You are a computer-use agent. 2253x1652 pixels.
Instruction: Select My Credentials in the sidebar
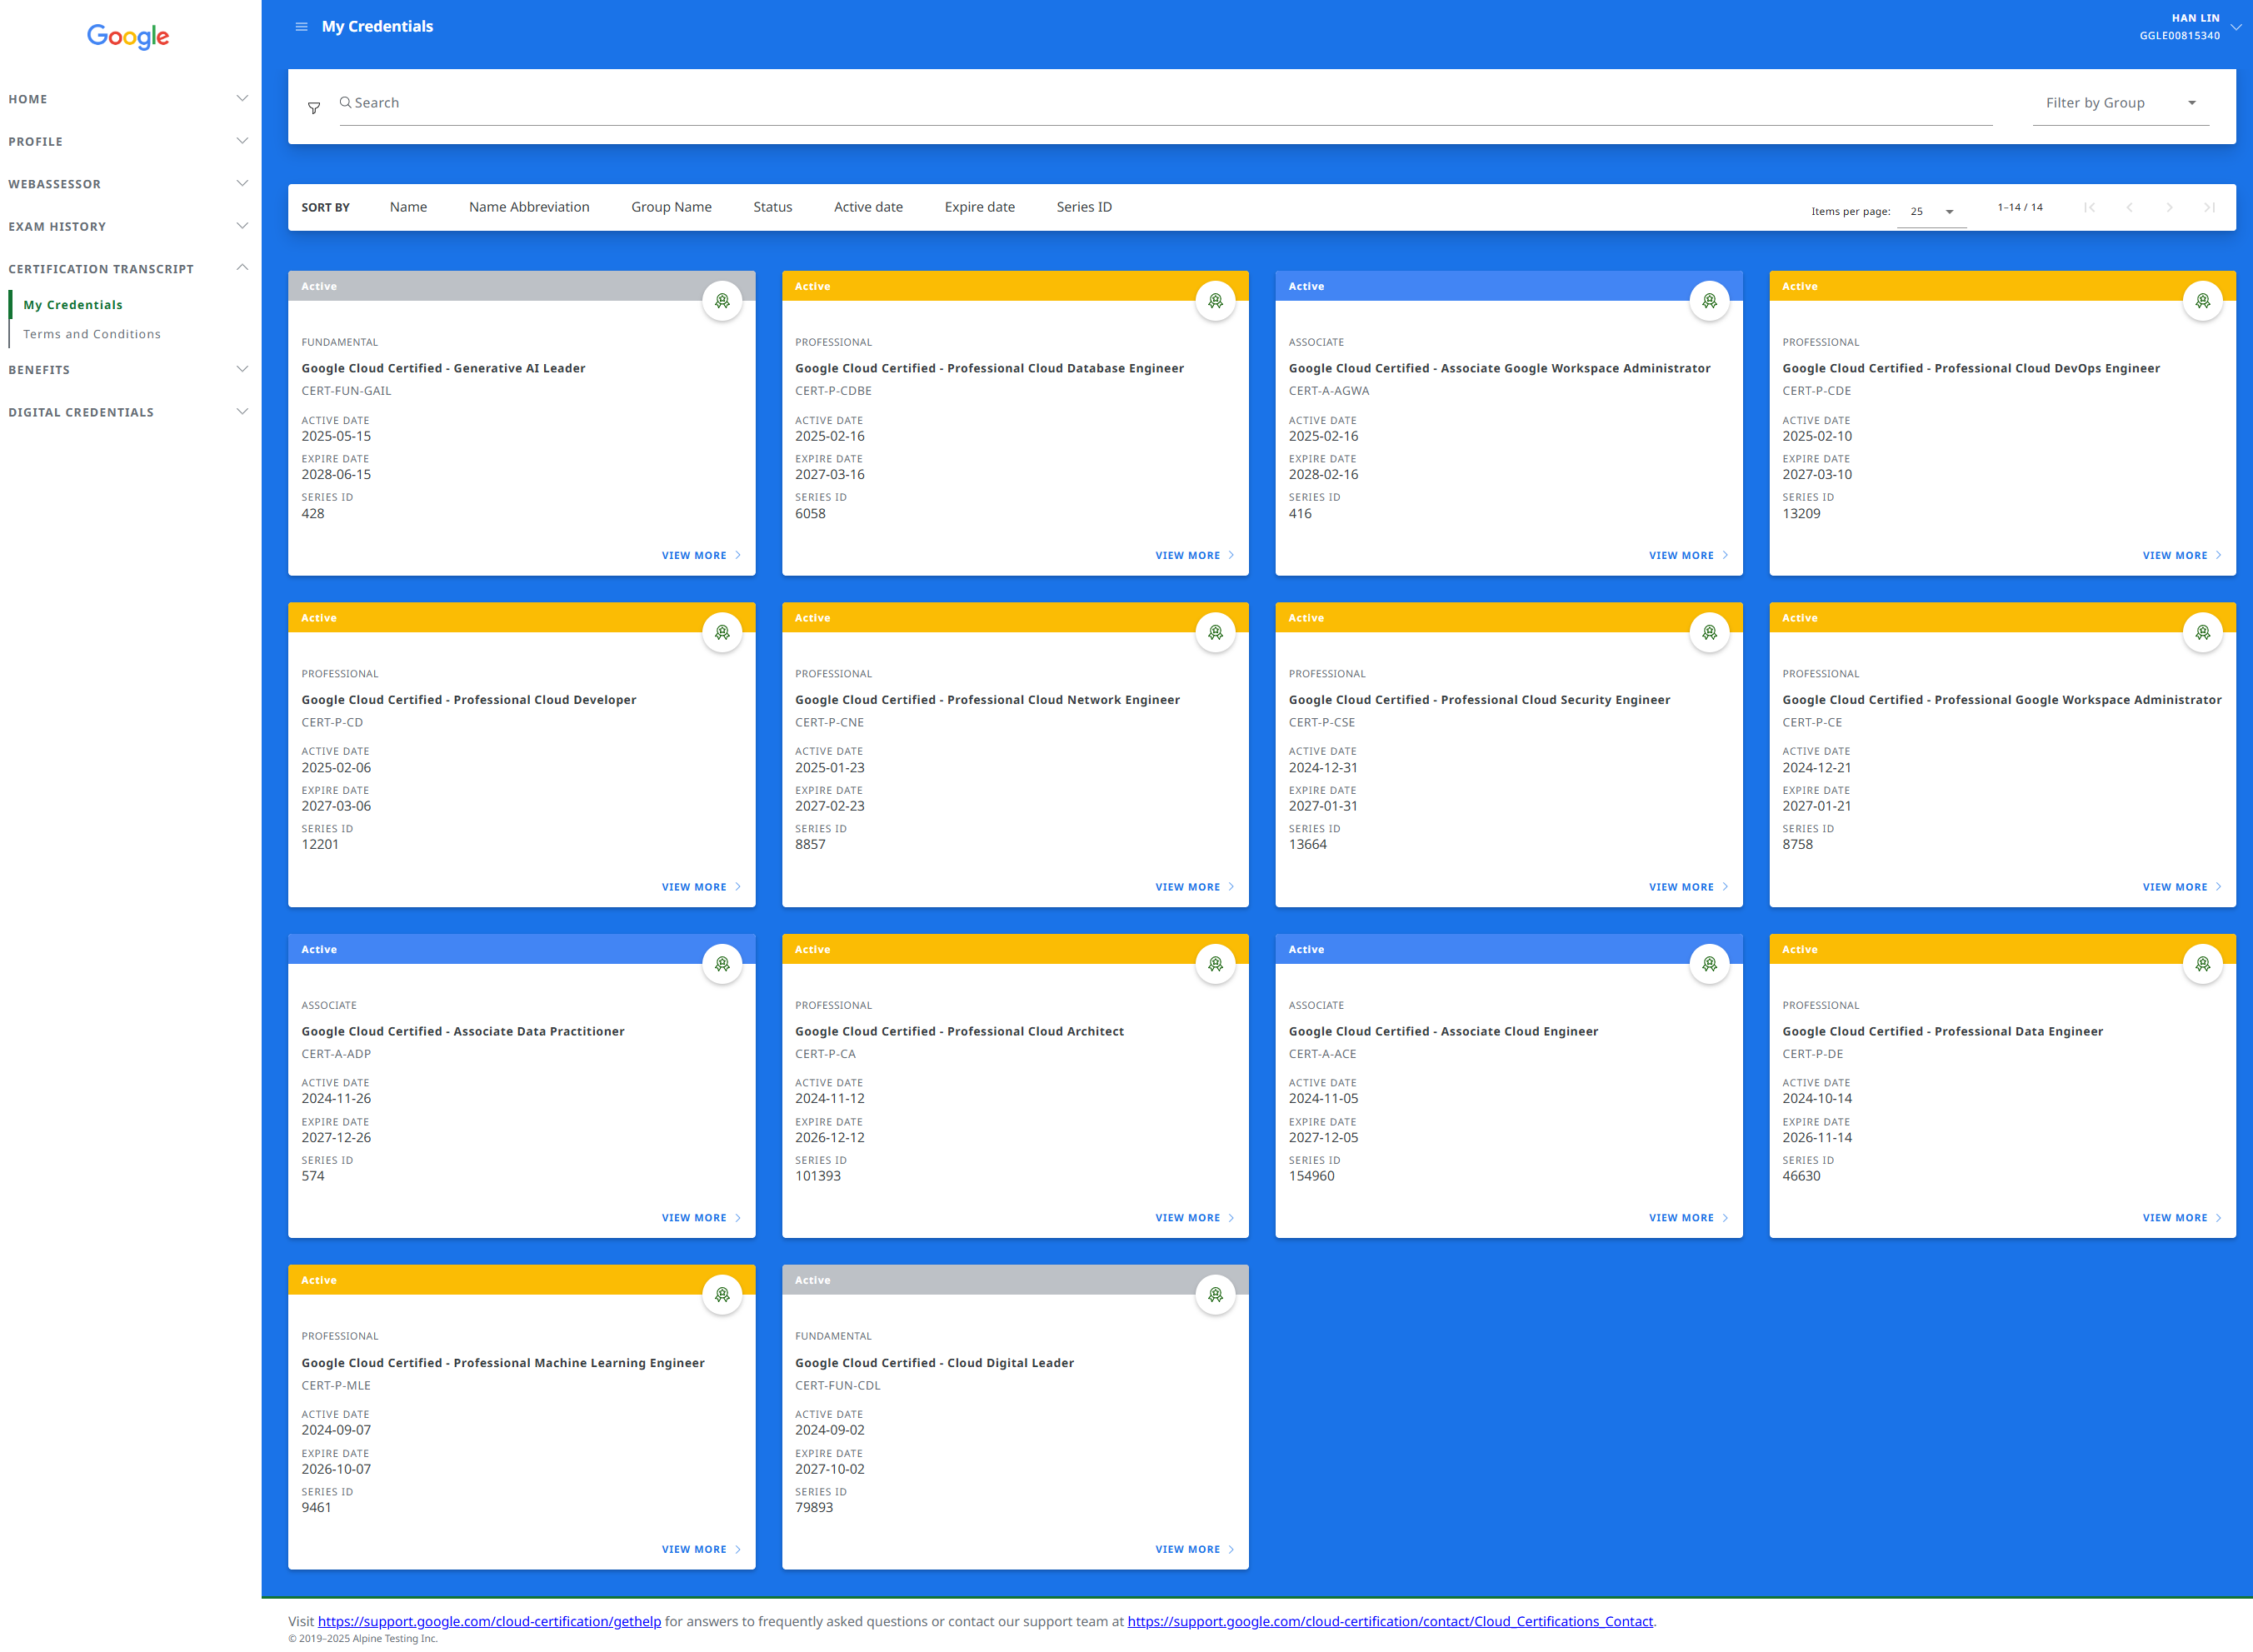(x=73, y=305)
